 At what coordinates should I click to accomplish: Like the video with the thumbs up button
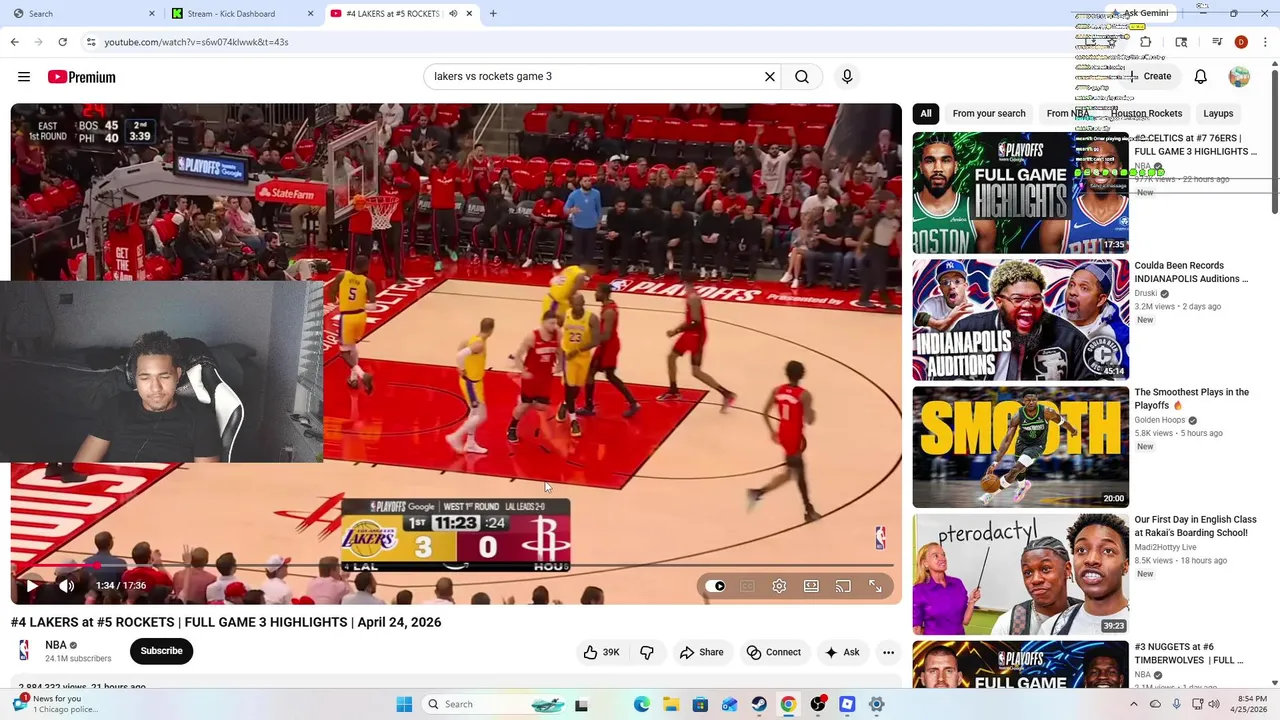coord(602,652)
